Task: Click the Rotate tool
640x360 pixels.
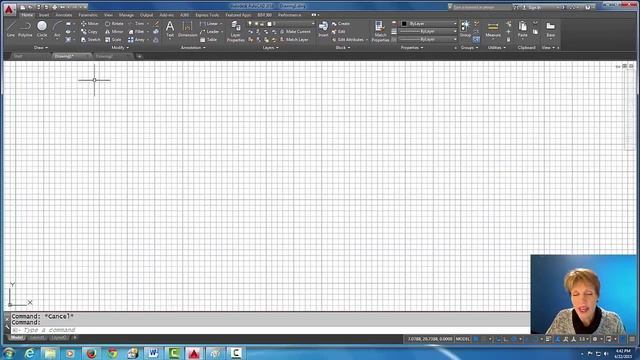Action: tap(114, 24)
